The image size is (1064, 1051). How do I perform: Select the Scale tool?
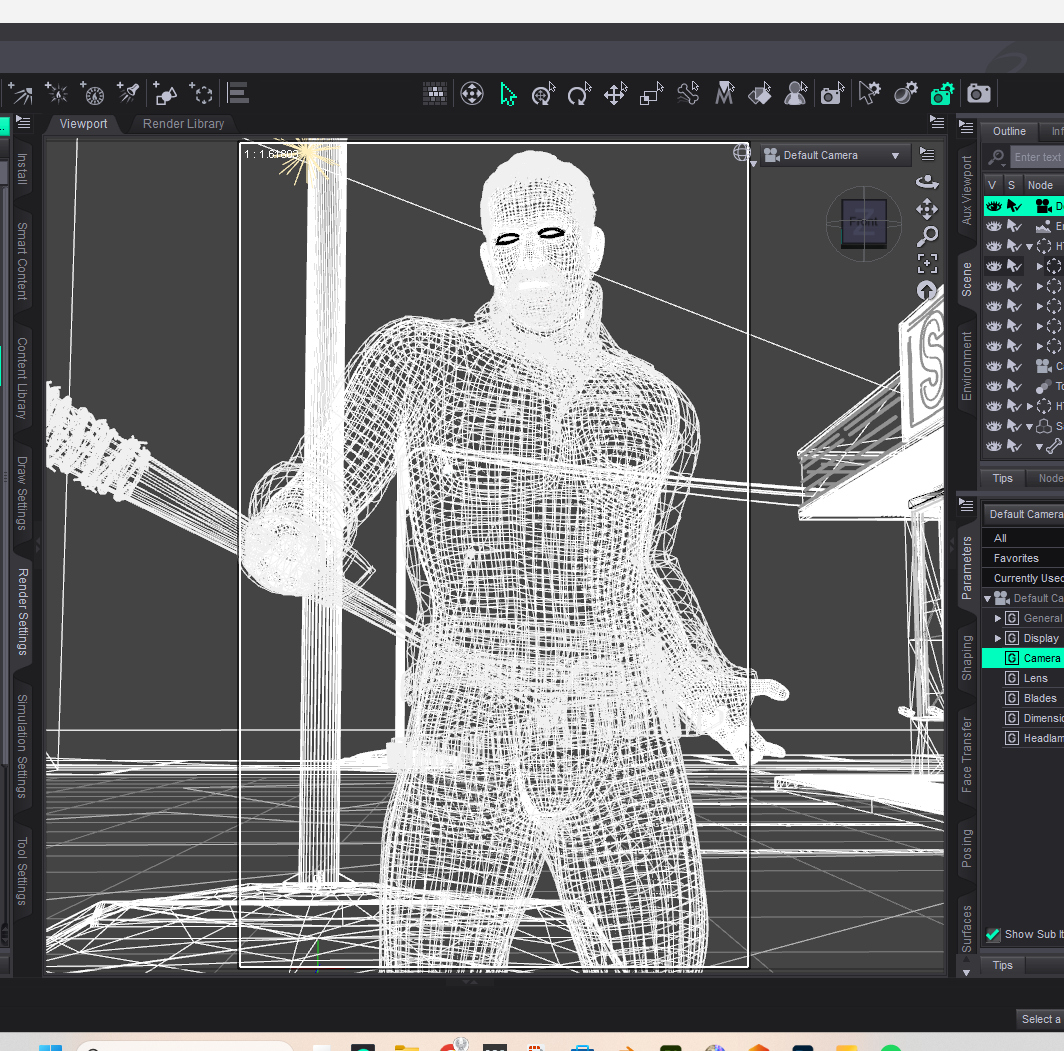[x=652, y=94]
